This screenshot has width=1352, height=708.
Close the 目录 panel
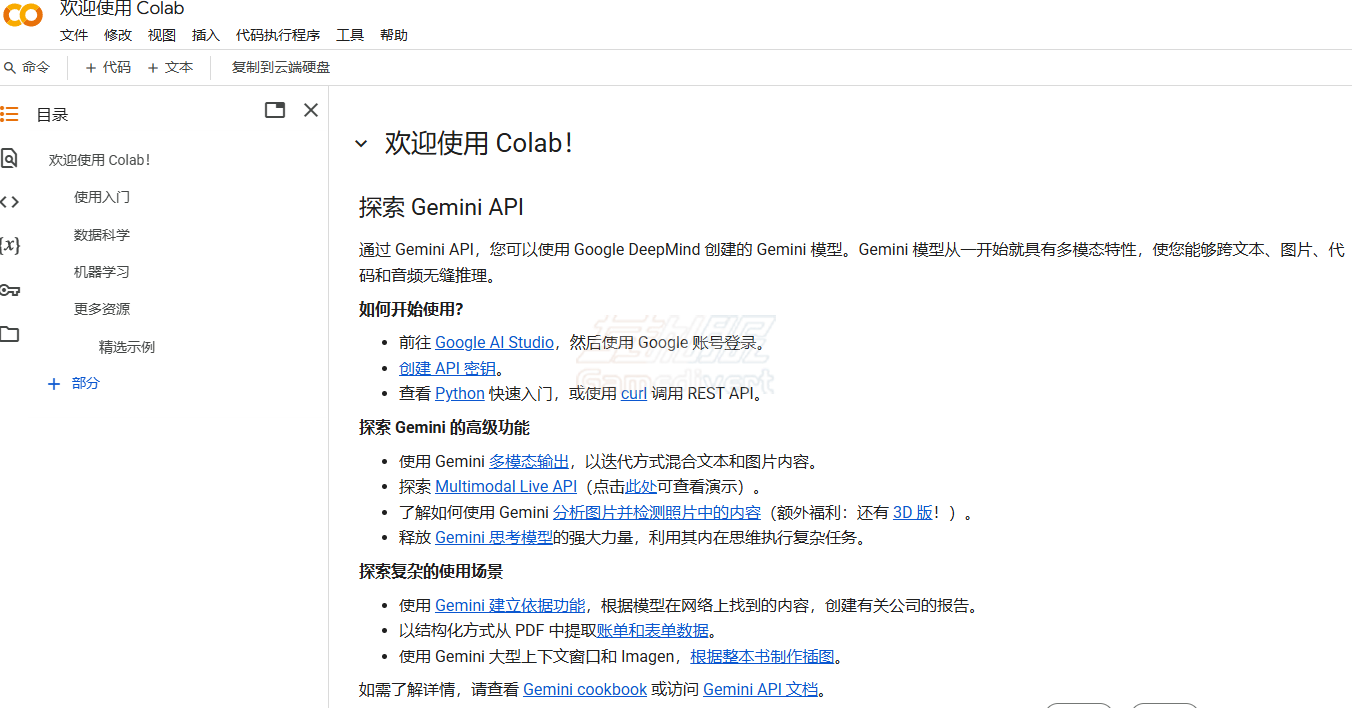click(x=311, y=110)
